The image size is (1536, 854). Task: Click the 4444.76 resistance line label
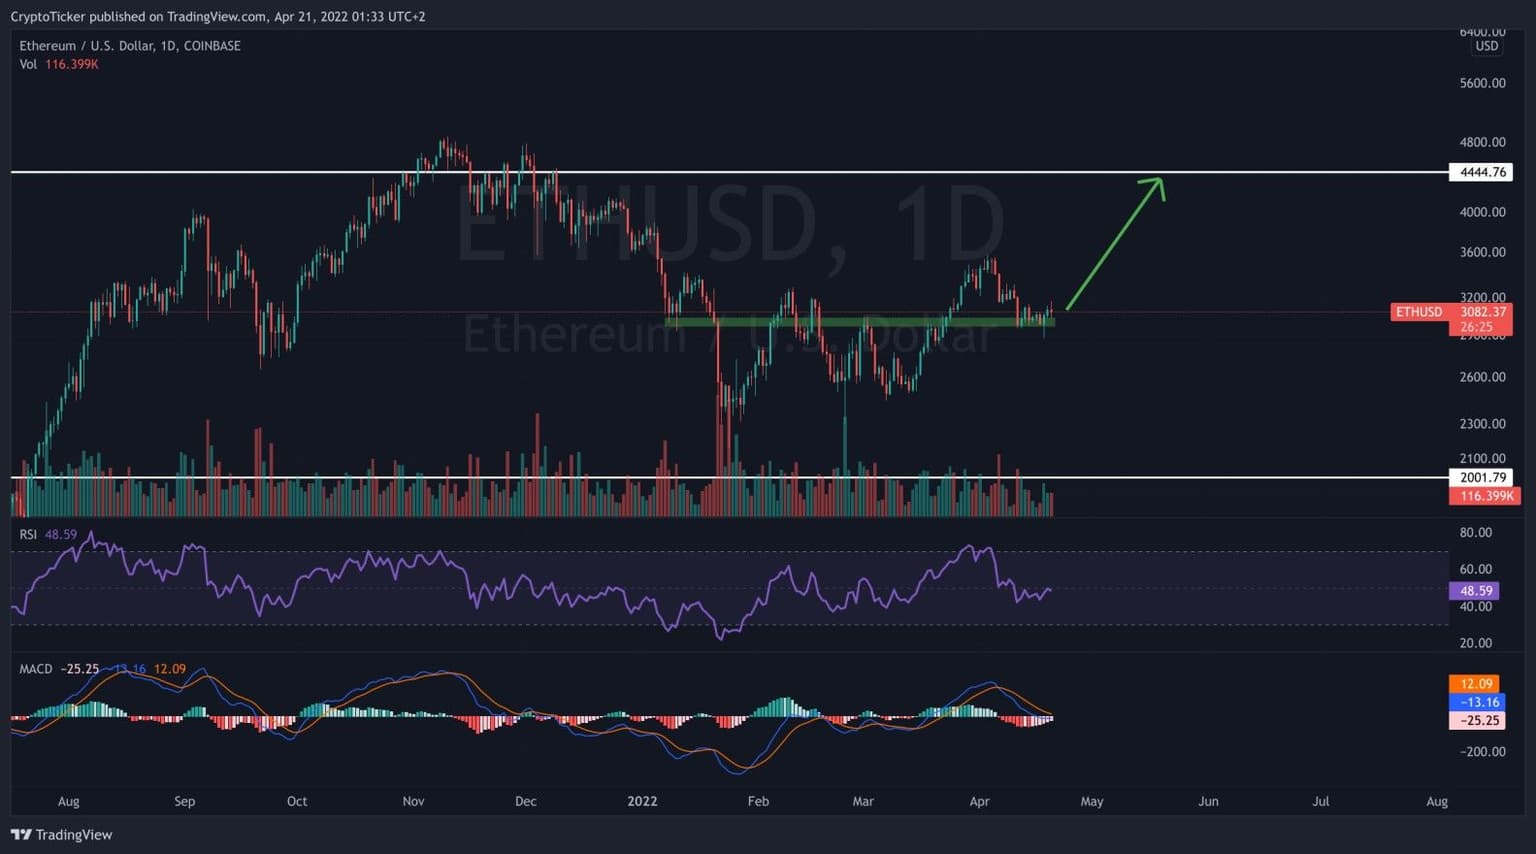pyautogui.click(x=1481, y=172)
